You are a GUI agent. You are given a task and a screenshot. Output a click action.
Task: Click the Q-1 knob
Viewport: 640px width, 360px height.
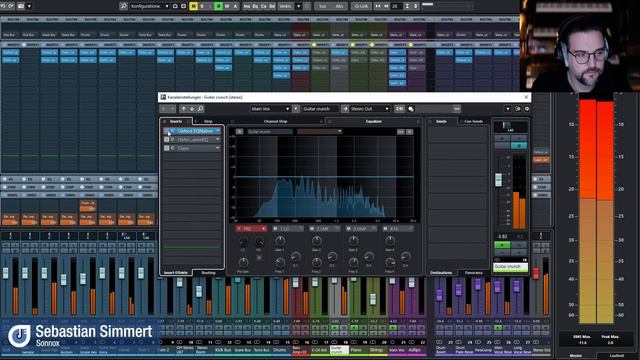coord(296,257)
